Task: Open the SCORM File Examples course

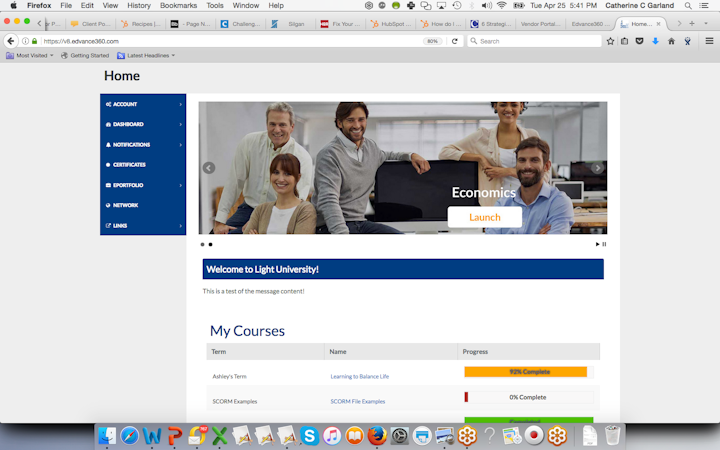Action: click(358, 401)
